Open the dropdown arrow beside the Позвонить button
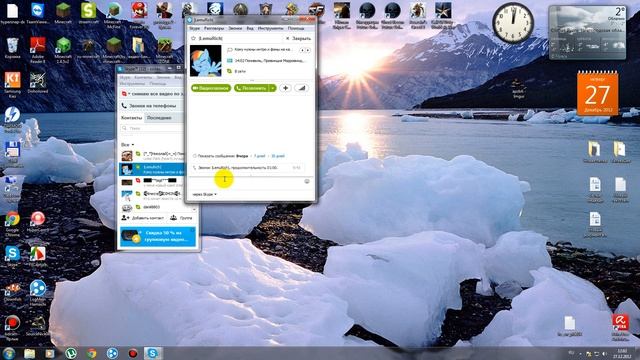The image size is (640, 360). coord(273,88)
